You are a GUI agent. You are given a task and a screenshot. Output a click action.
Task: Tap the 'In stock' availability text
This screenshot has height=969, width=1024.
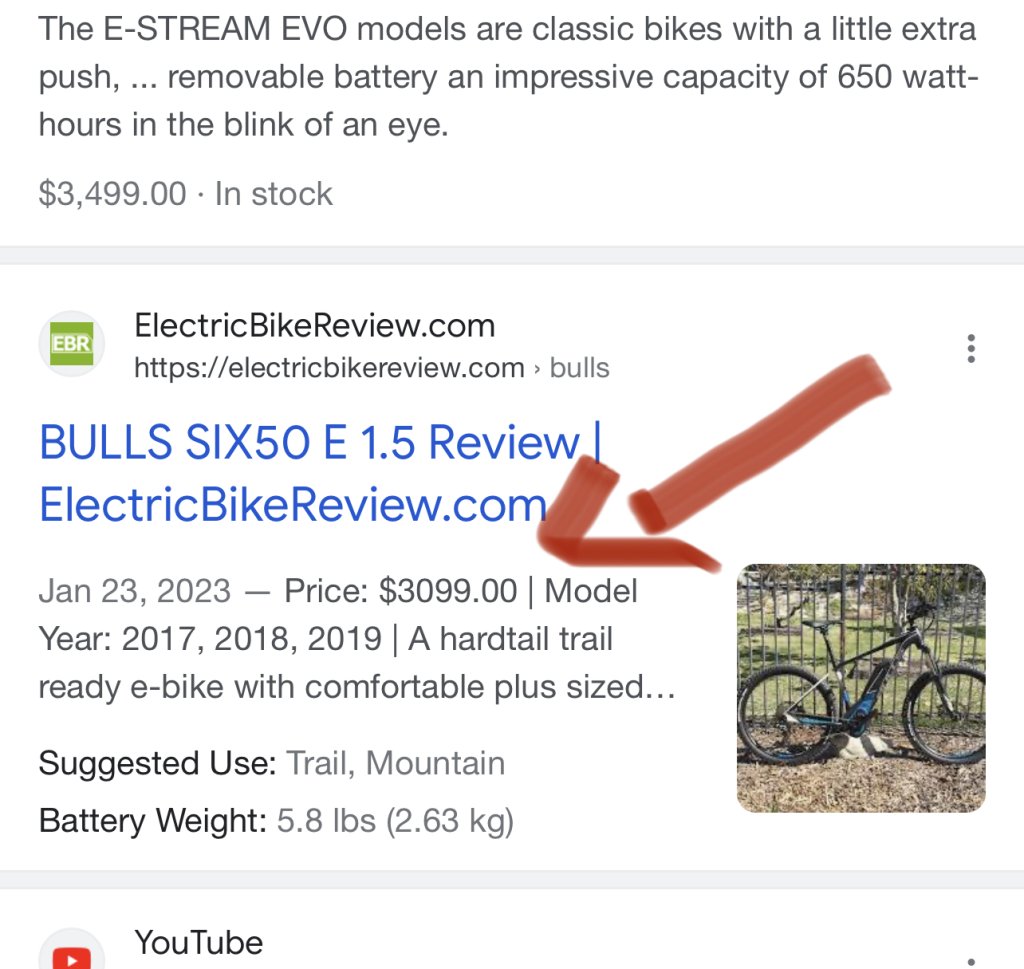274,194
